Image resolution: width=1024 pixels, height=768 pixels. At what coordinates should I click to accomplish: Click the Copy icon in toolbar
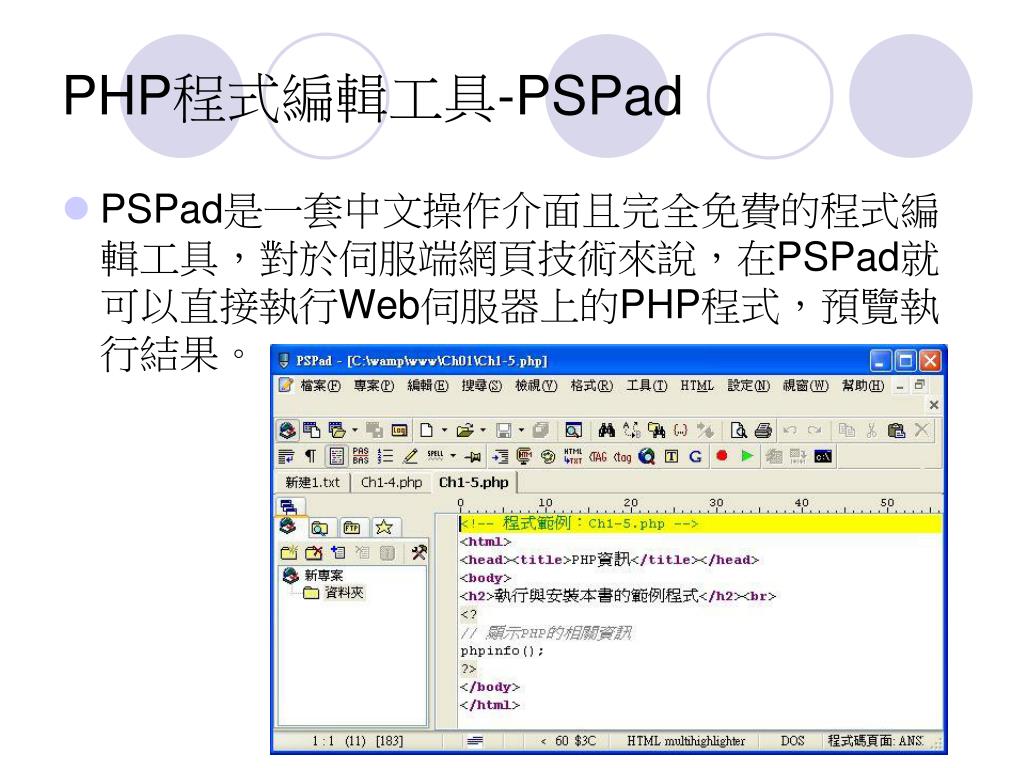(x=847, y=430)
